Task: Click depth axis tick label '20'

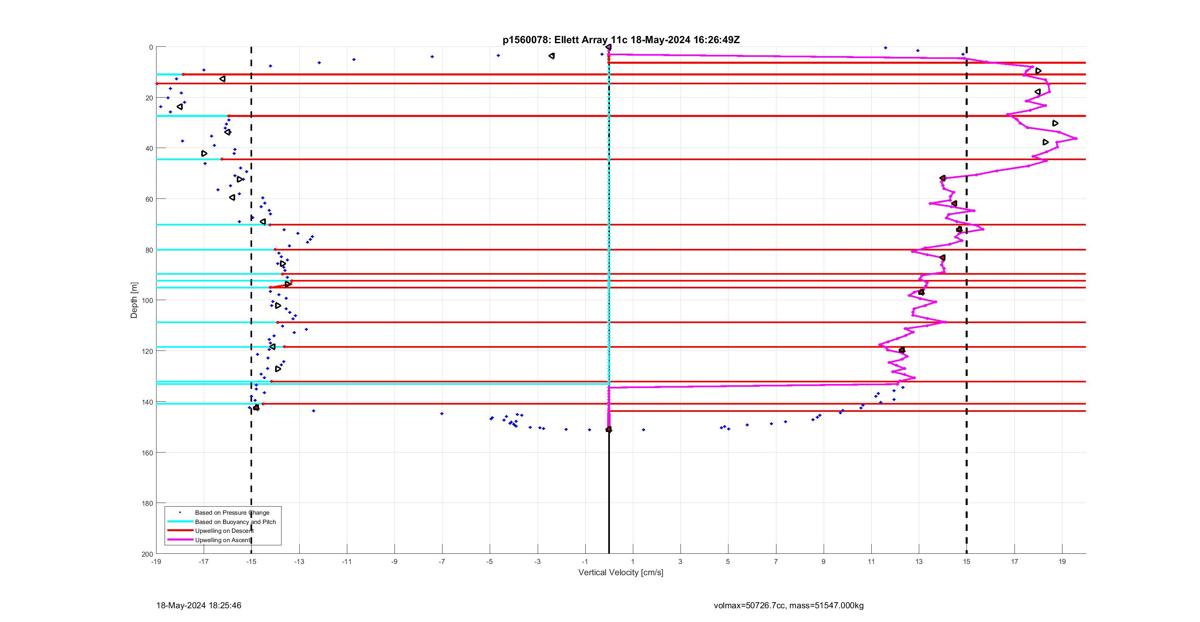Action: [x=148, y=98]
